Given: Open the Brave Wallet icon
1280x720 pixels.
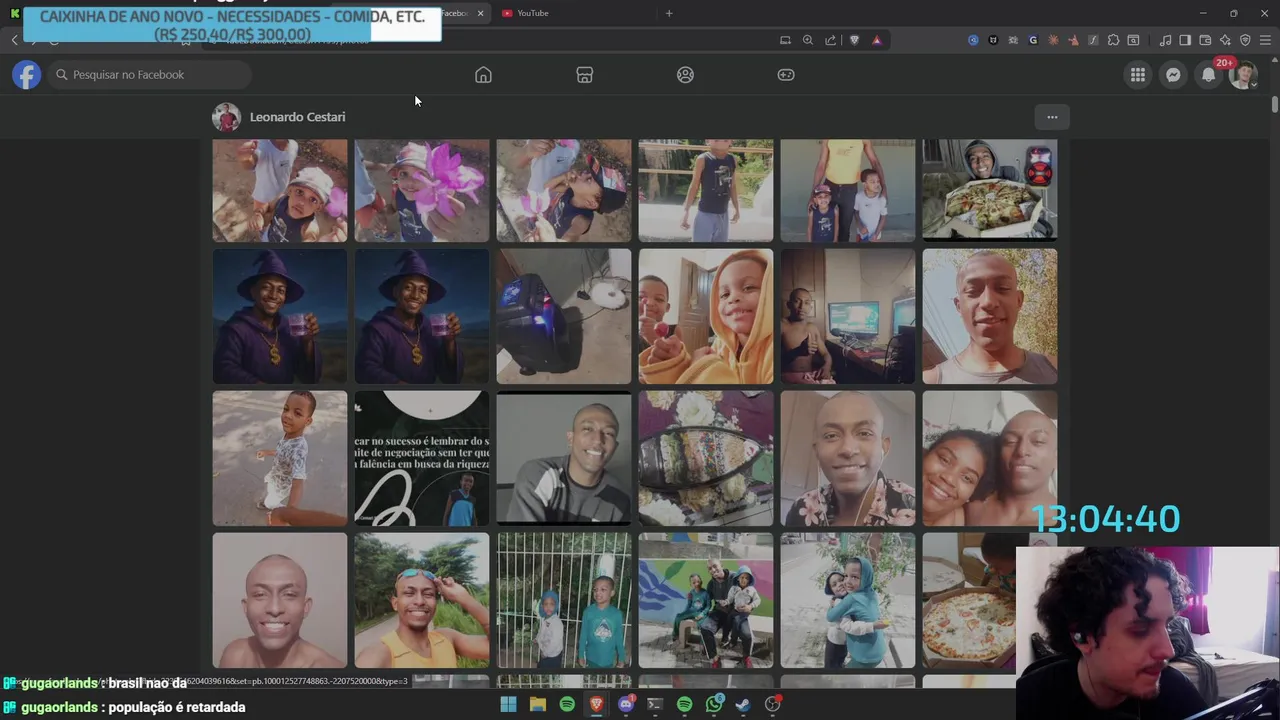Looking at the screenshot, I should 1205,40.
